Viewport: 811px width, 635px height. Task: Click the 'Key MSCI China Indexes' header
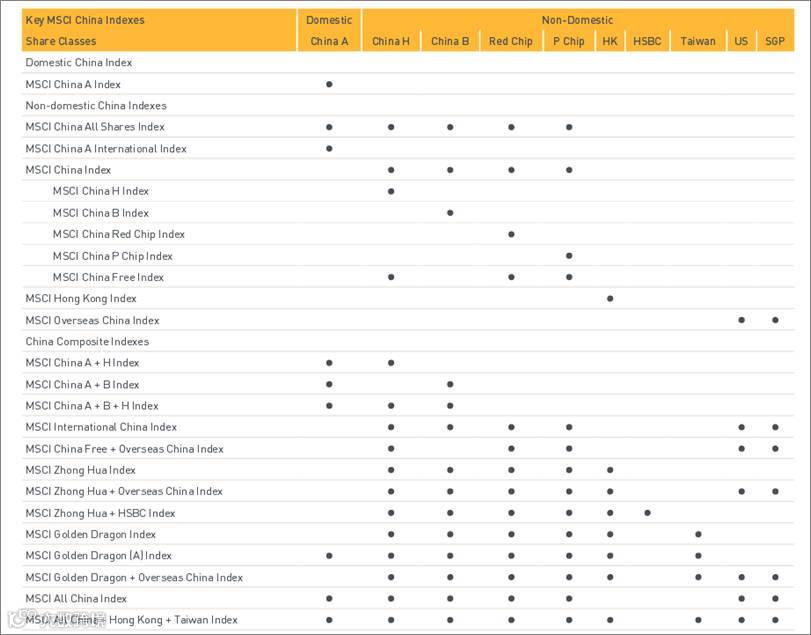click(85, 20)
